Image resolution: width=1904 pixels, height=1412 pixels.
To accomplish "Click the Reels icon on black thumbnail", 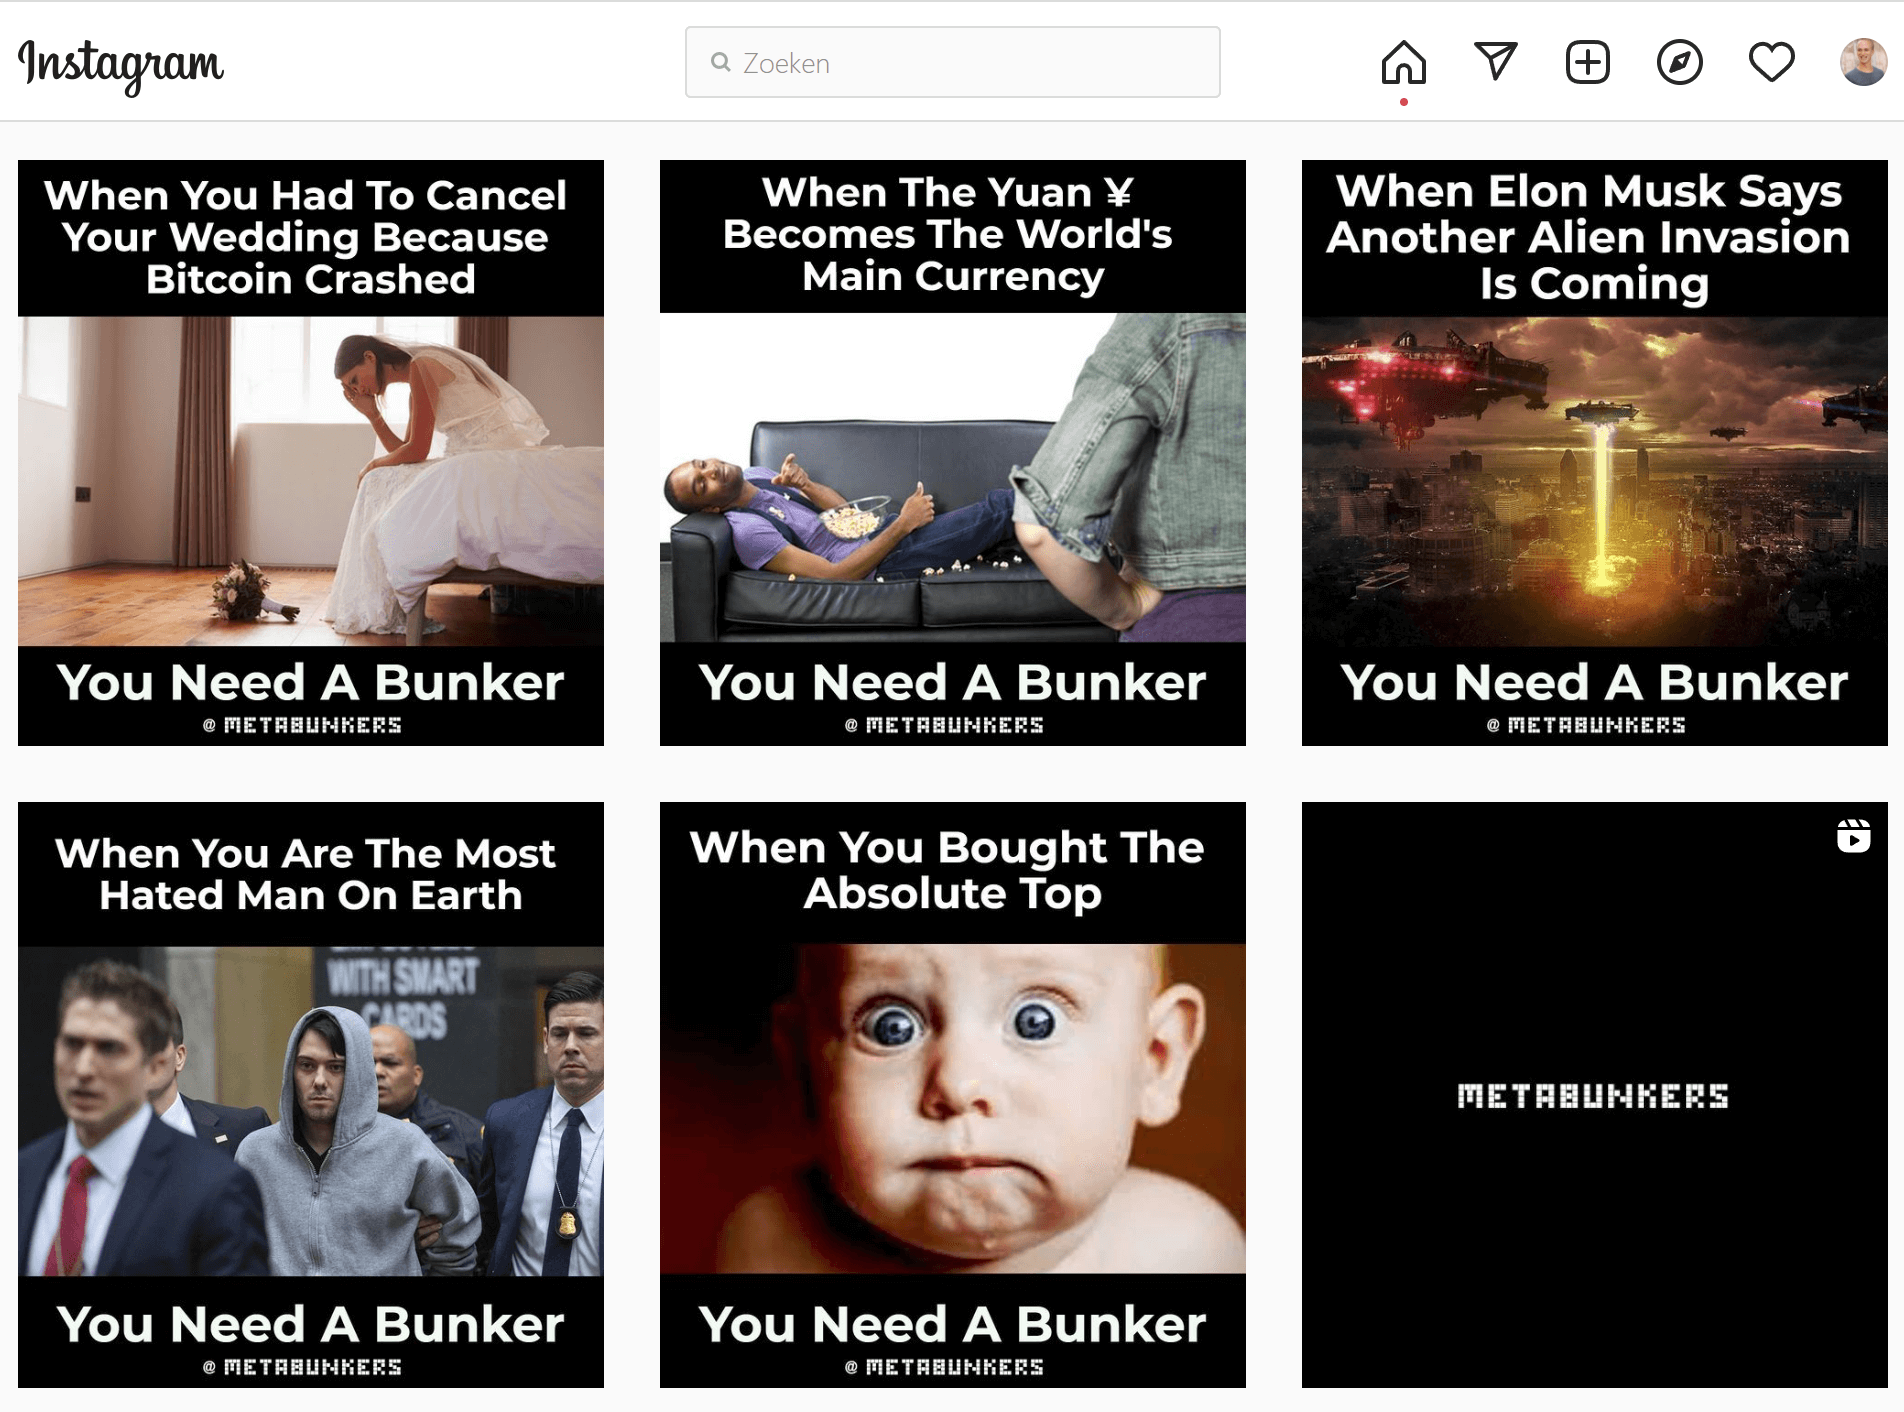I will (1853, 836).
